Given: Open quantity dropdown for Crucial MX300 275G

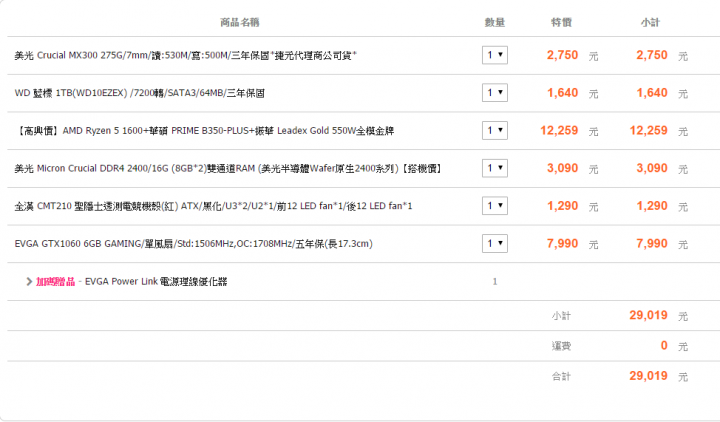Looking at the screenshot, I should [x=495, y=55].
